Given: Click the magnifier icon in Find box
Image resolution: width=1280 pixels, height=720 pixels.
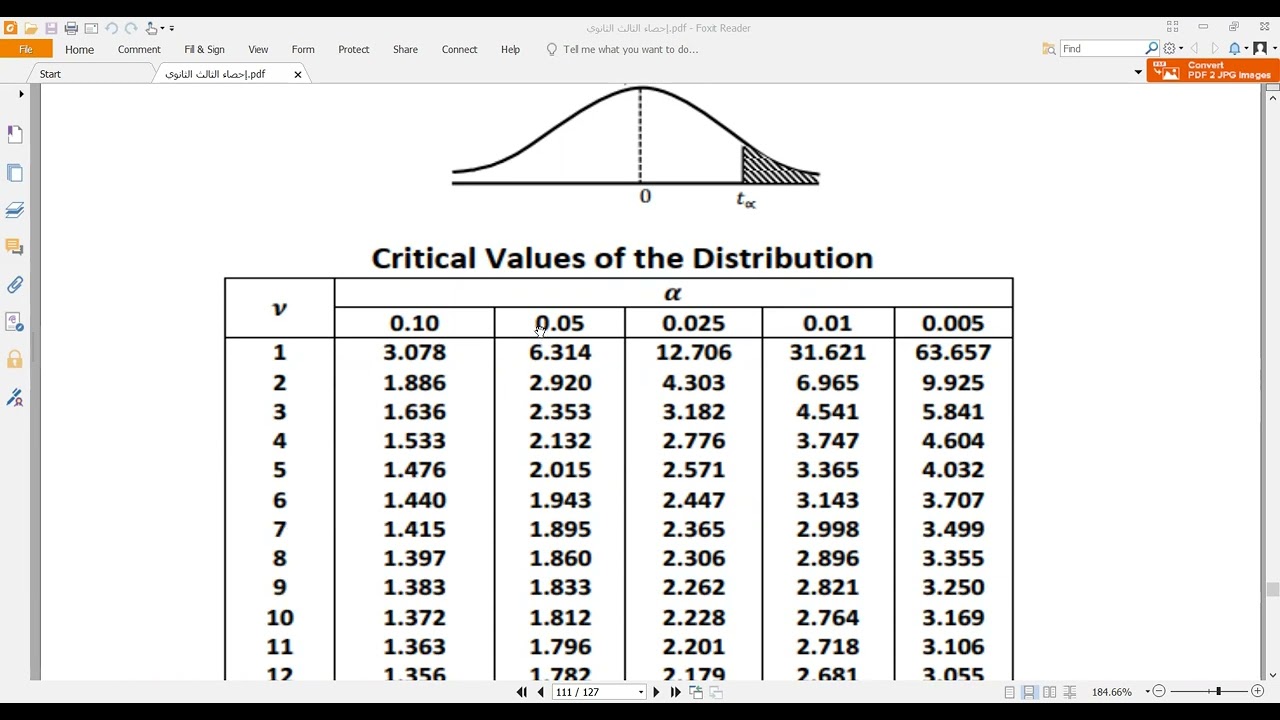Looking at the screenshot, I should coord(1152,48).
